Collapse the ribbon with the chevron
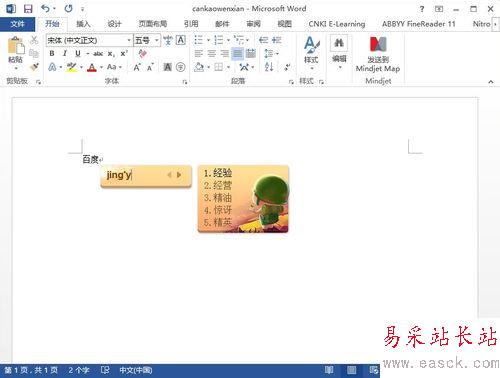 click(x=491, y=81)
